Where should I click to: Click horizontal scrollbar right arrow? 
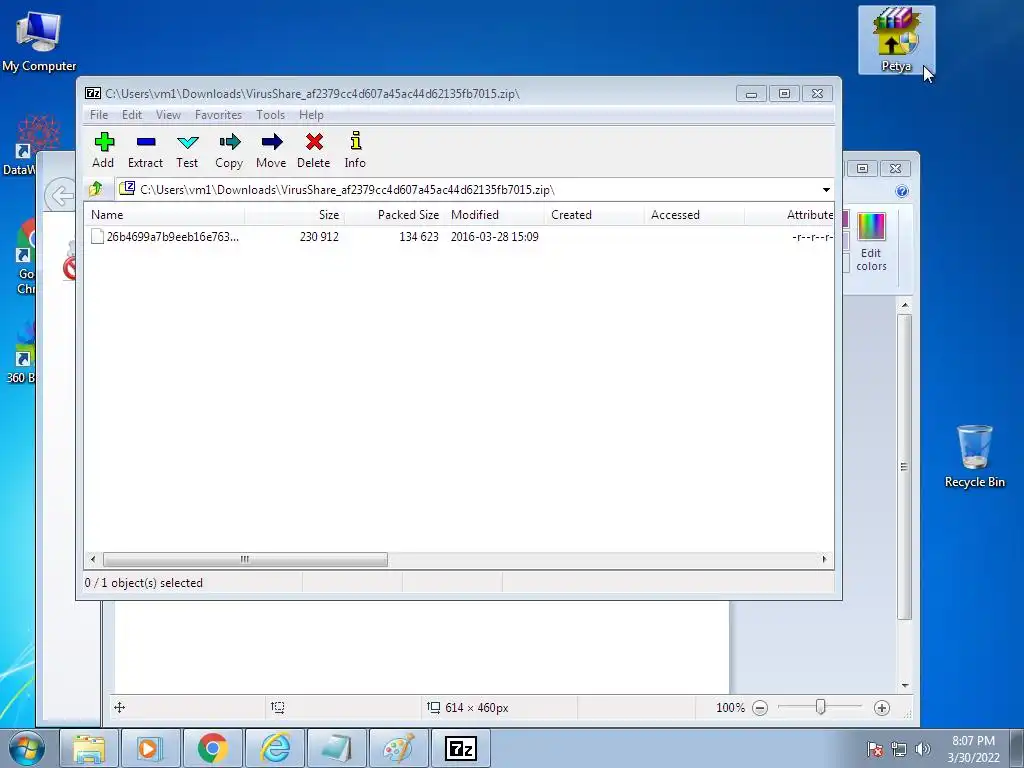point(824,559)
